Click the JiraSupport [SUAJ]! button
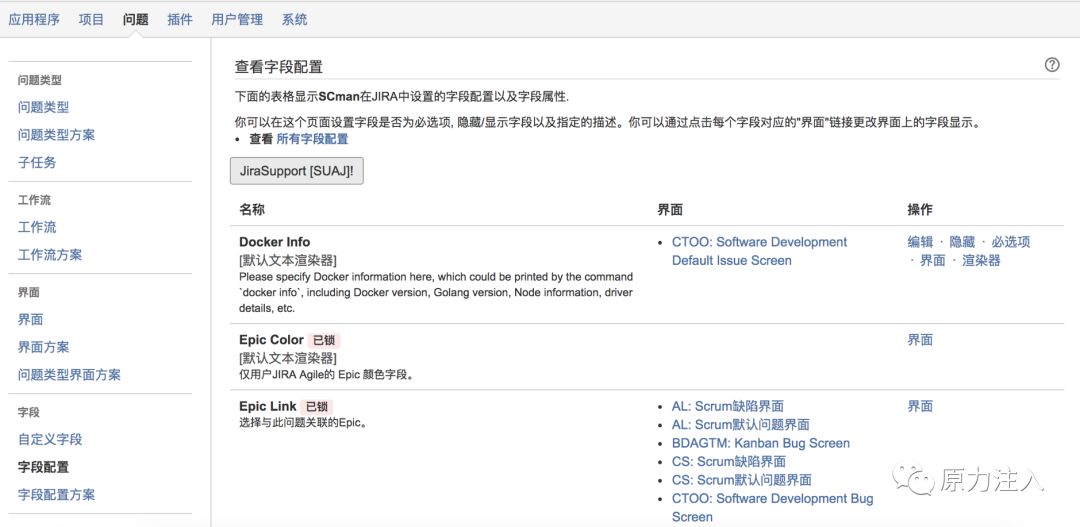The image size is (1080, 527). [296, 171]
